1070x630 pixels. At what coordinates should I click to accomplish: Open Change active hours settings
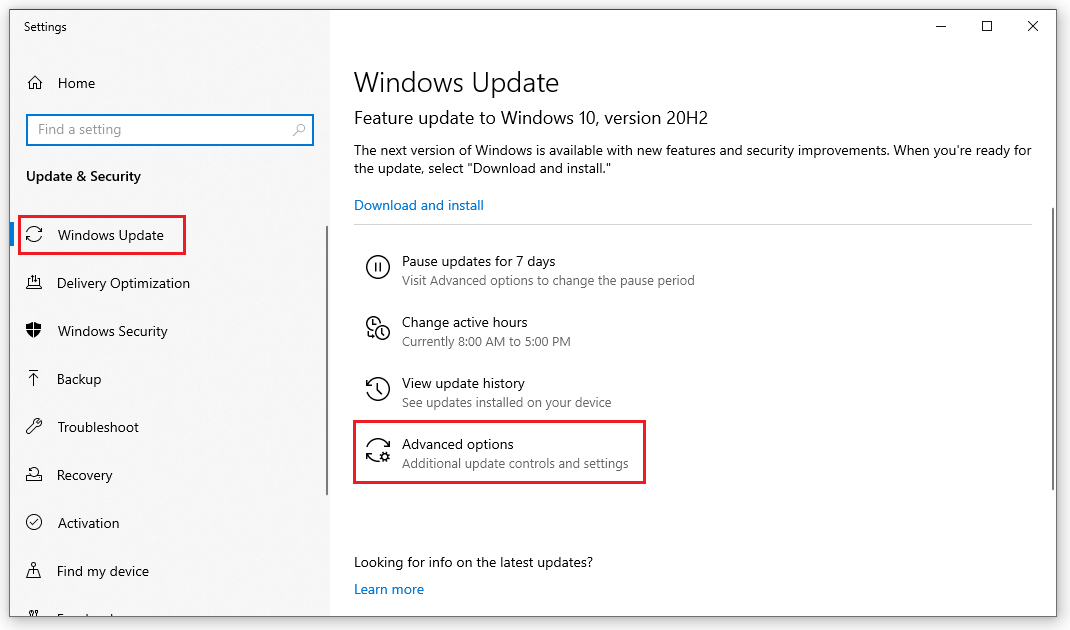(x=465, y=322)
